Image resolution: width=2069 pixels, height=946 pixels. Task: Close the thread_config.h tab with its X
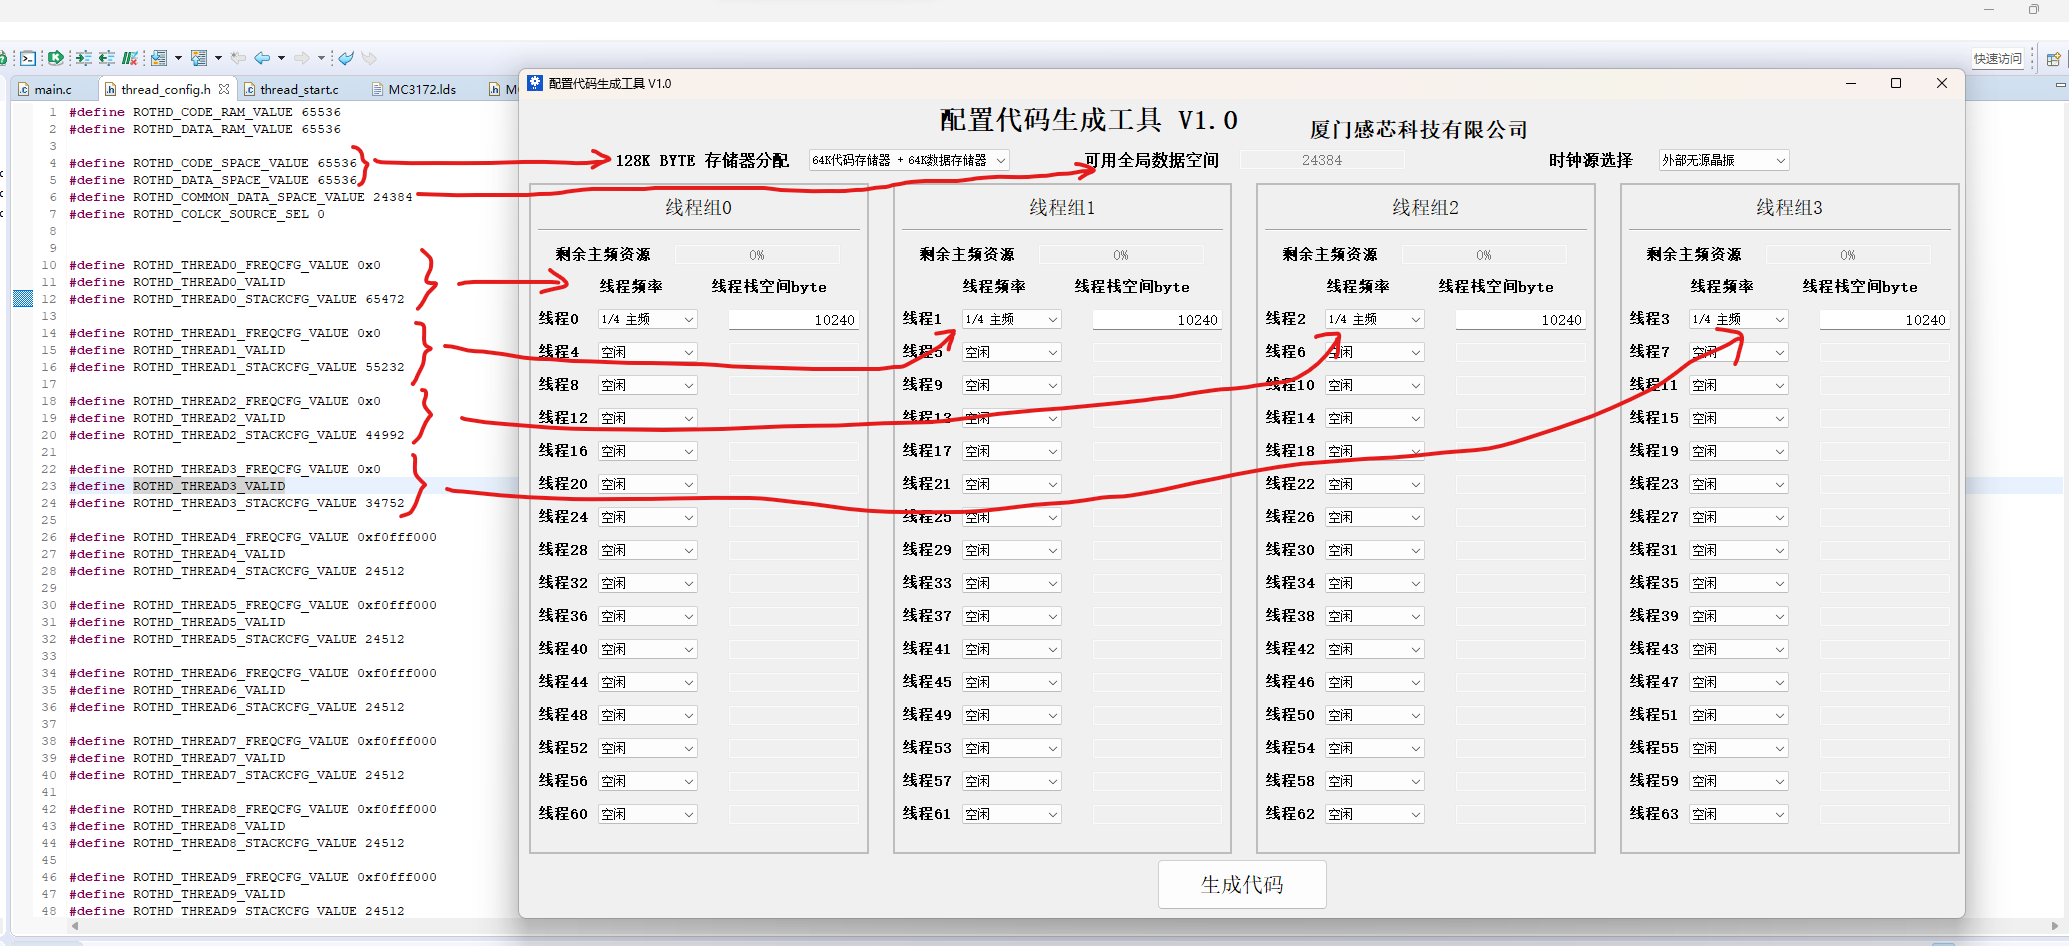[224, 89]
